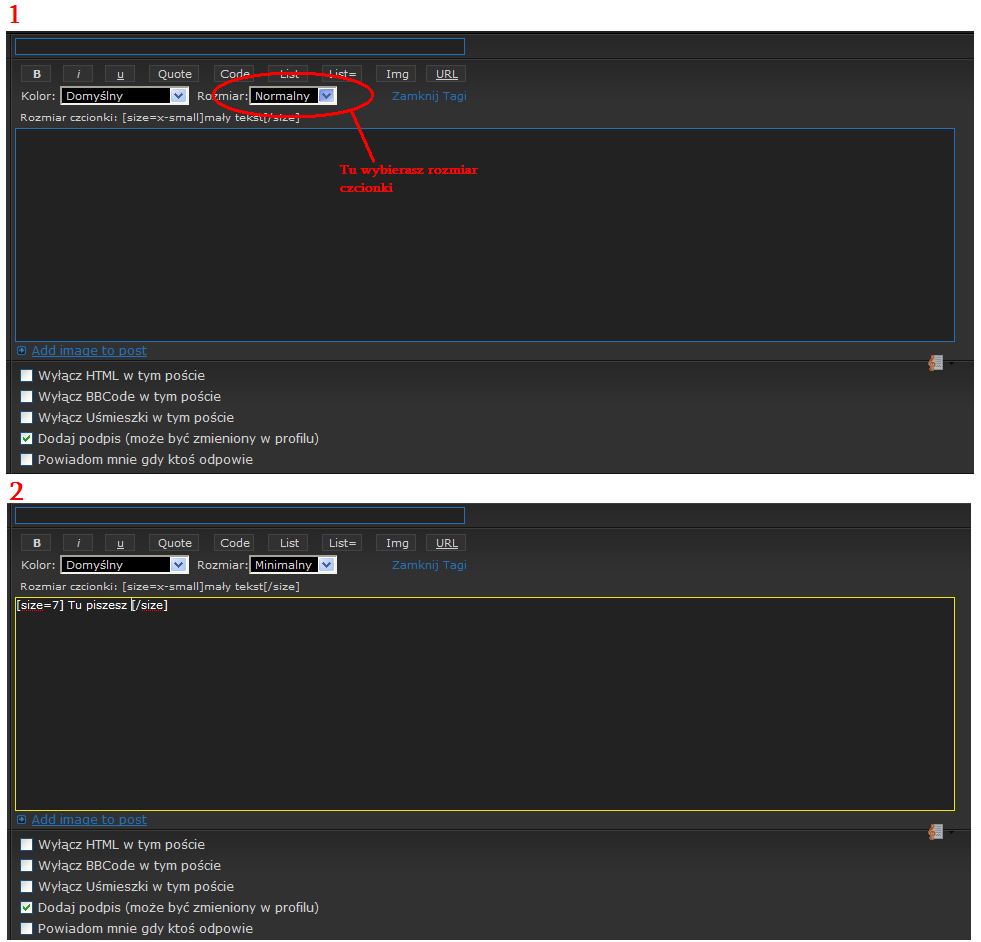
Task: Toggle Wyłącz Uśmieszki checkbox in editor 1
Action: click(x=26, y=417)
